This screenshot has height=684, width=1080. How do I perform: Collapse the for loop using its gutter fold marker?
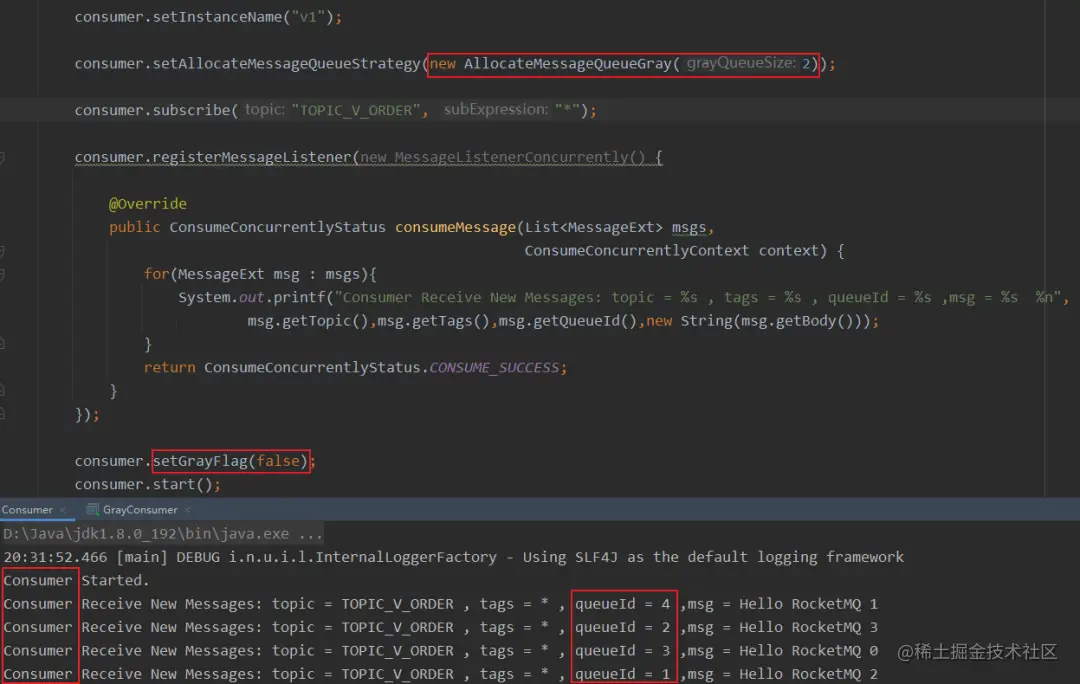[2, 274]
